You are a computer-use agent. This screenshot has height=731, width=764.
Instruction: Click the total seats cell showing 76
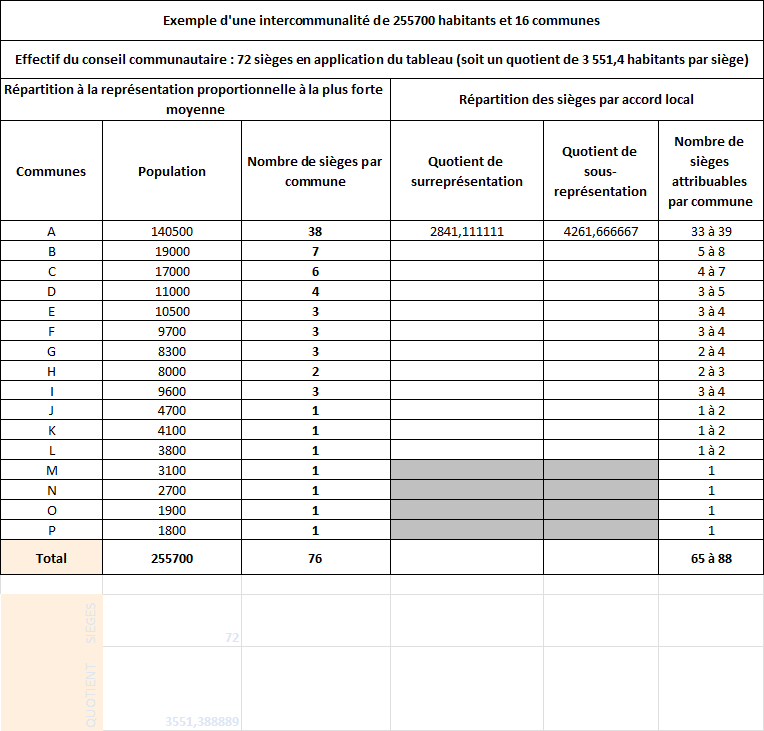tap(315, 558)
